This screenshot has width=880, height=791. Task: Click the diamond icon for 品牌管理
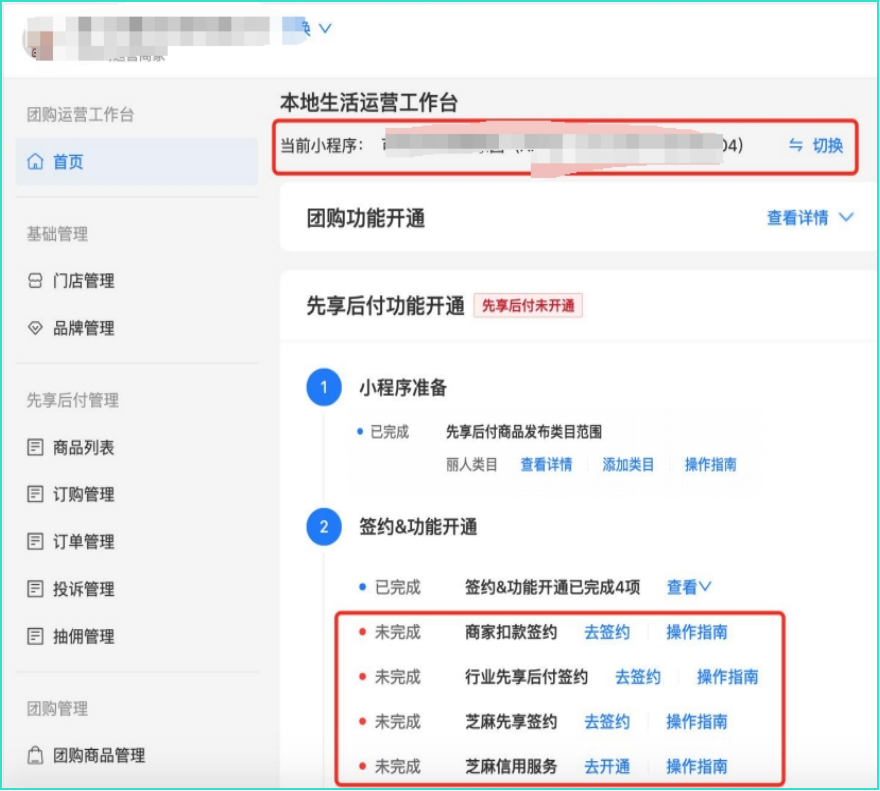(x=36, y=328)
